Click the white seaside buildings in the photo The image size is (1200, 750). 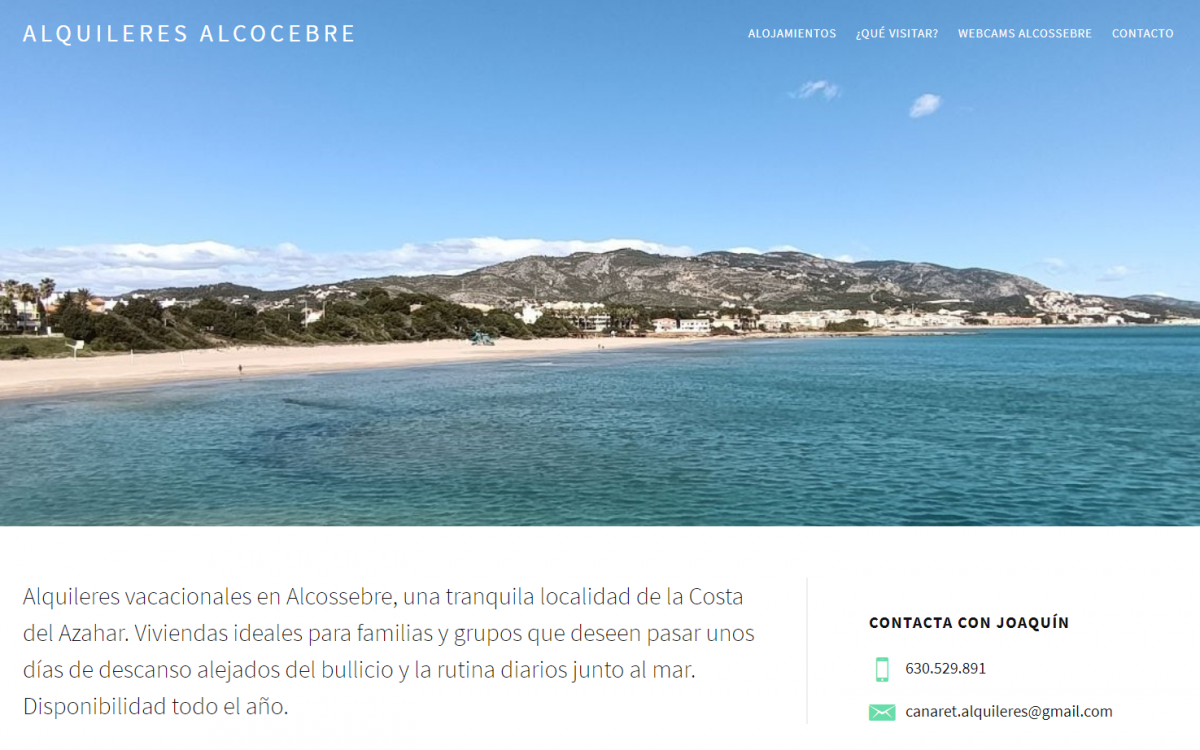[x=682, y=324]
